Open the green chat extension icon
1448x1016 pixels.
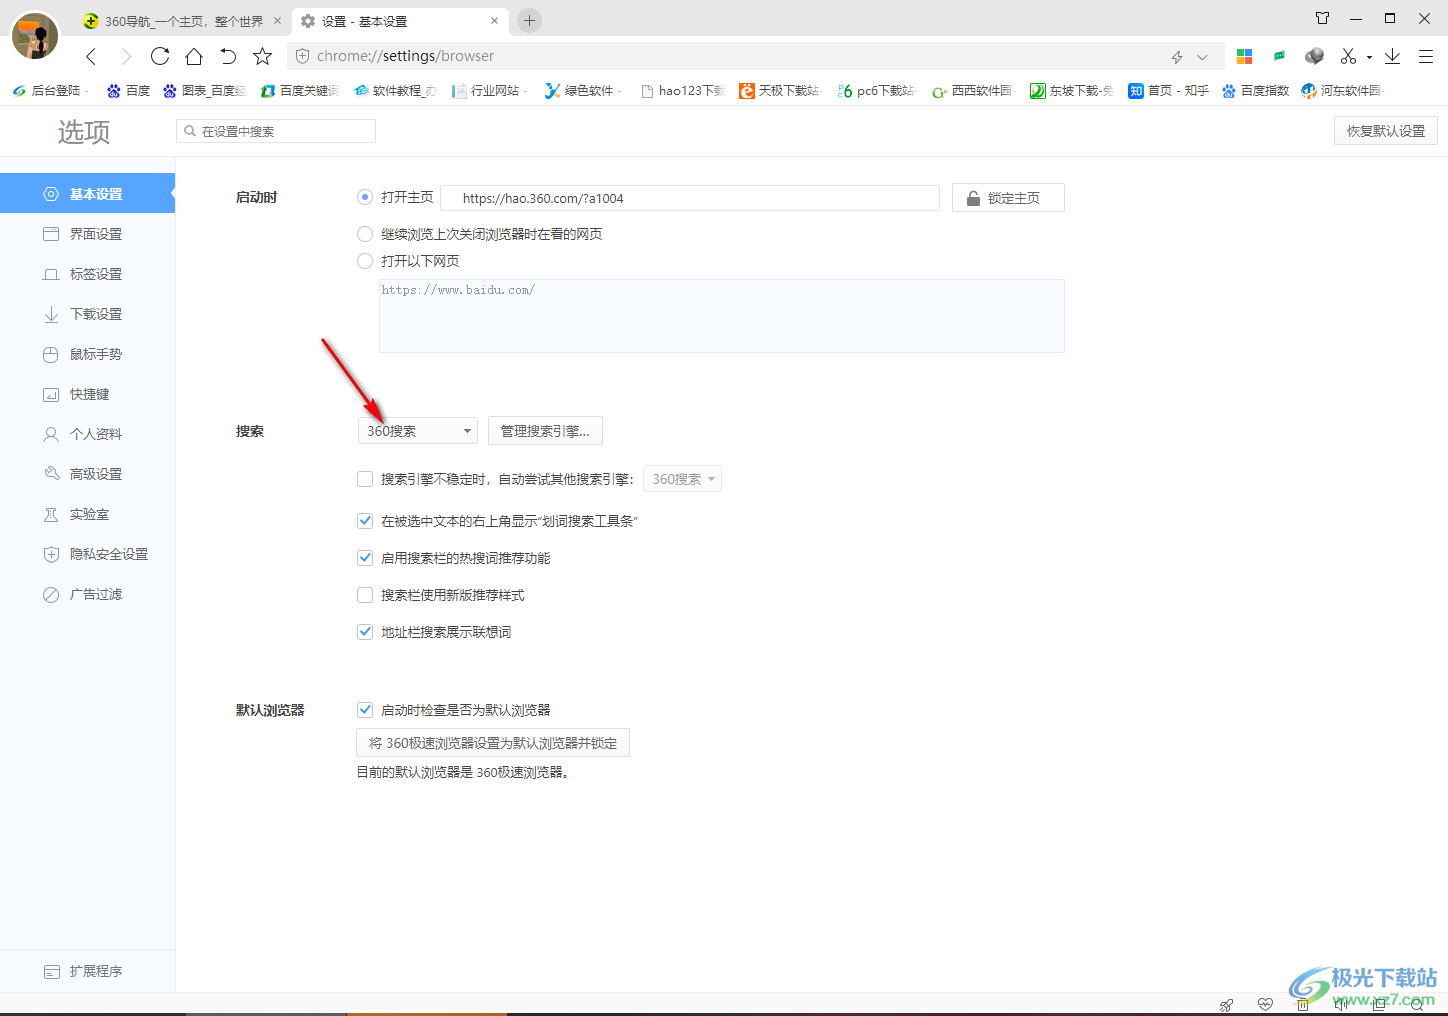pos(1279,57)
